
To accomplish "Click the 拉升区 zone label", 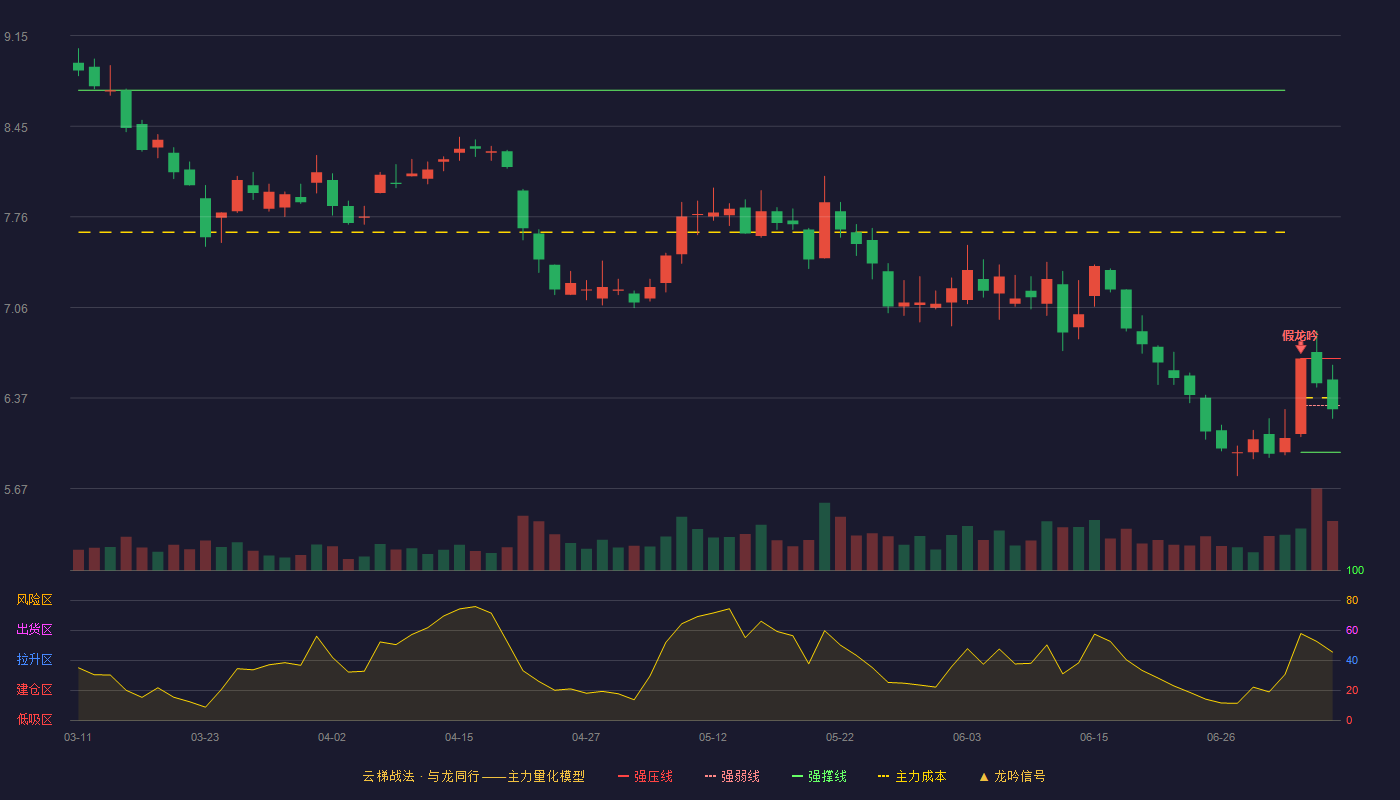I will (34, 660).
